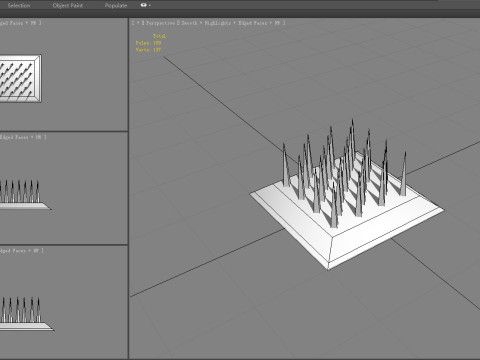
Task: Click the Edged Faces label of the upper-left viewport
Action: point(12,23)
